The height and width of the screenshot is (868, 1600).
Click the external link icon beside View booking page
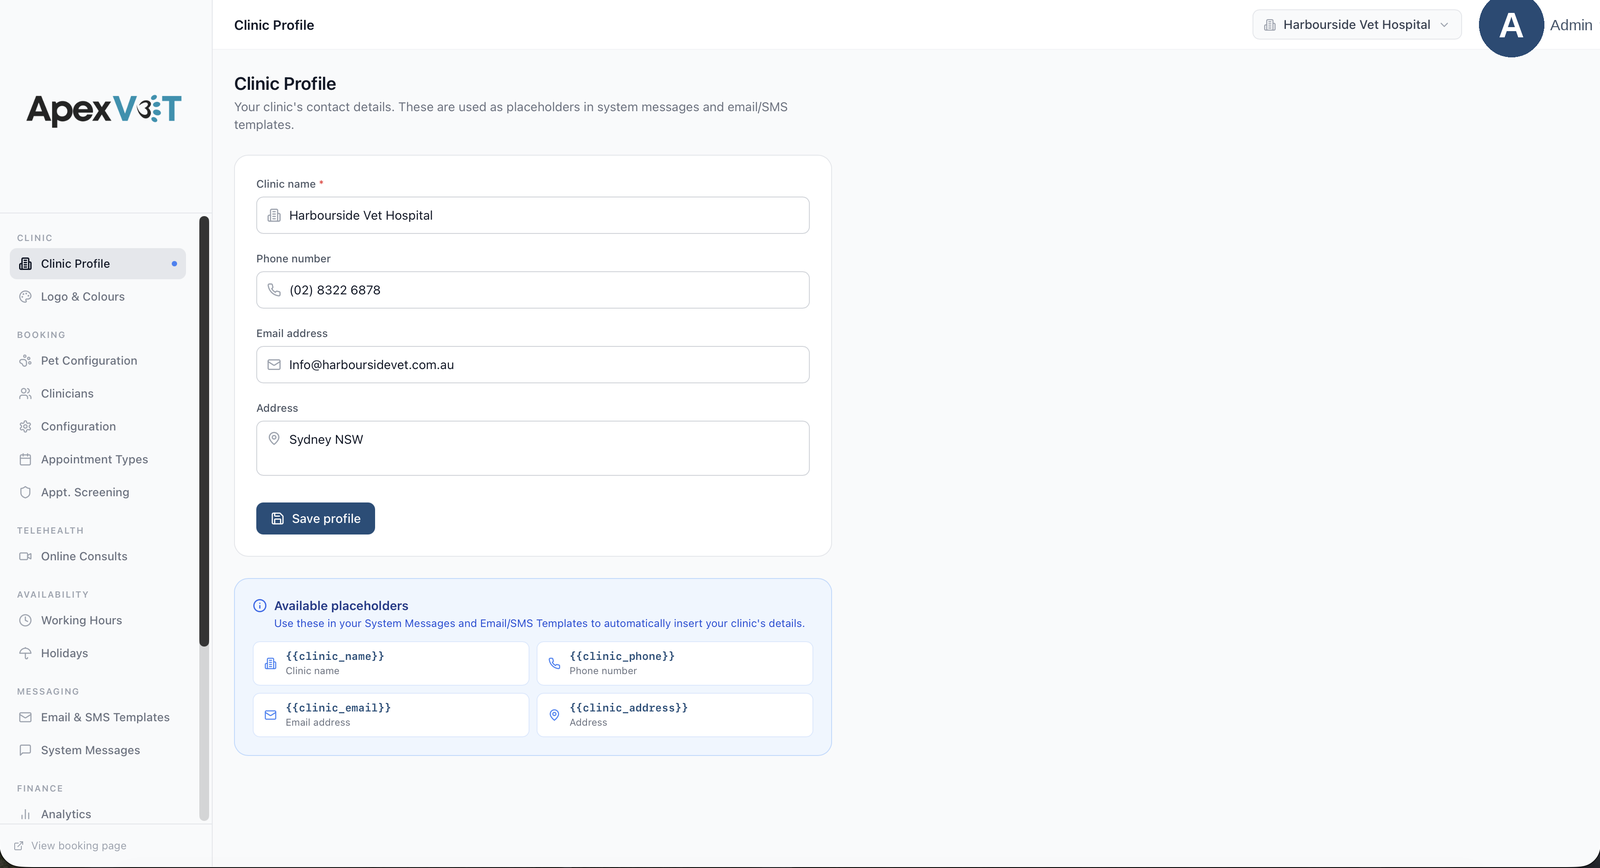pos(19,846)
